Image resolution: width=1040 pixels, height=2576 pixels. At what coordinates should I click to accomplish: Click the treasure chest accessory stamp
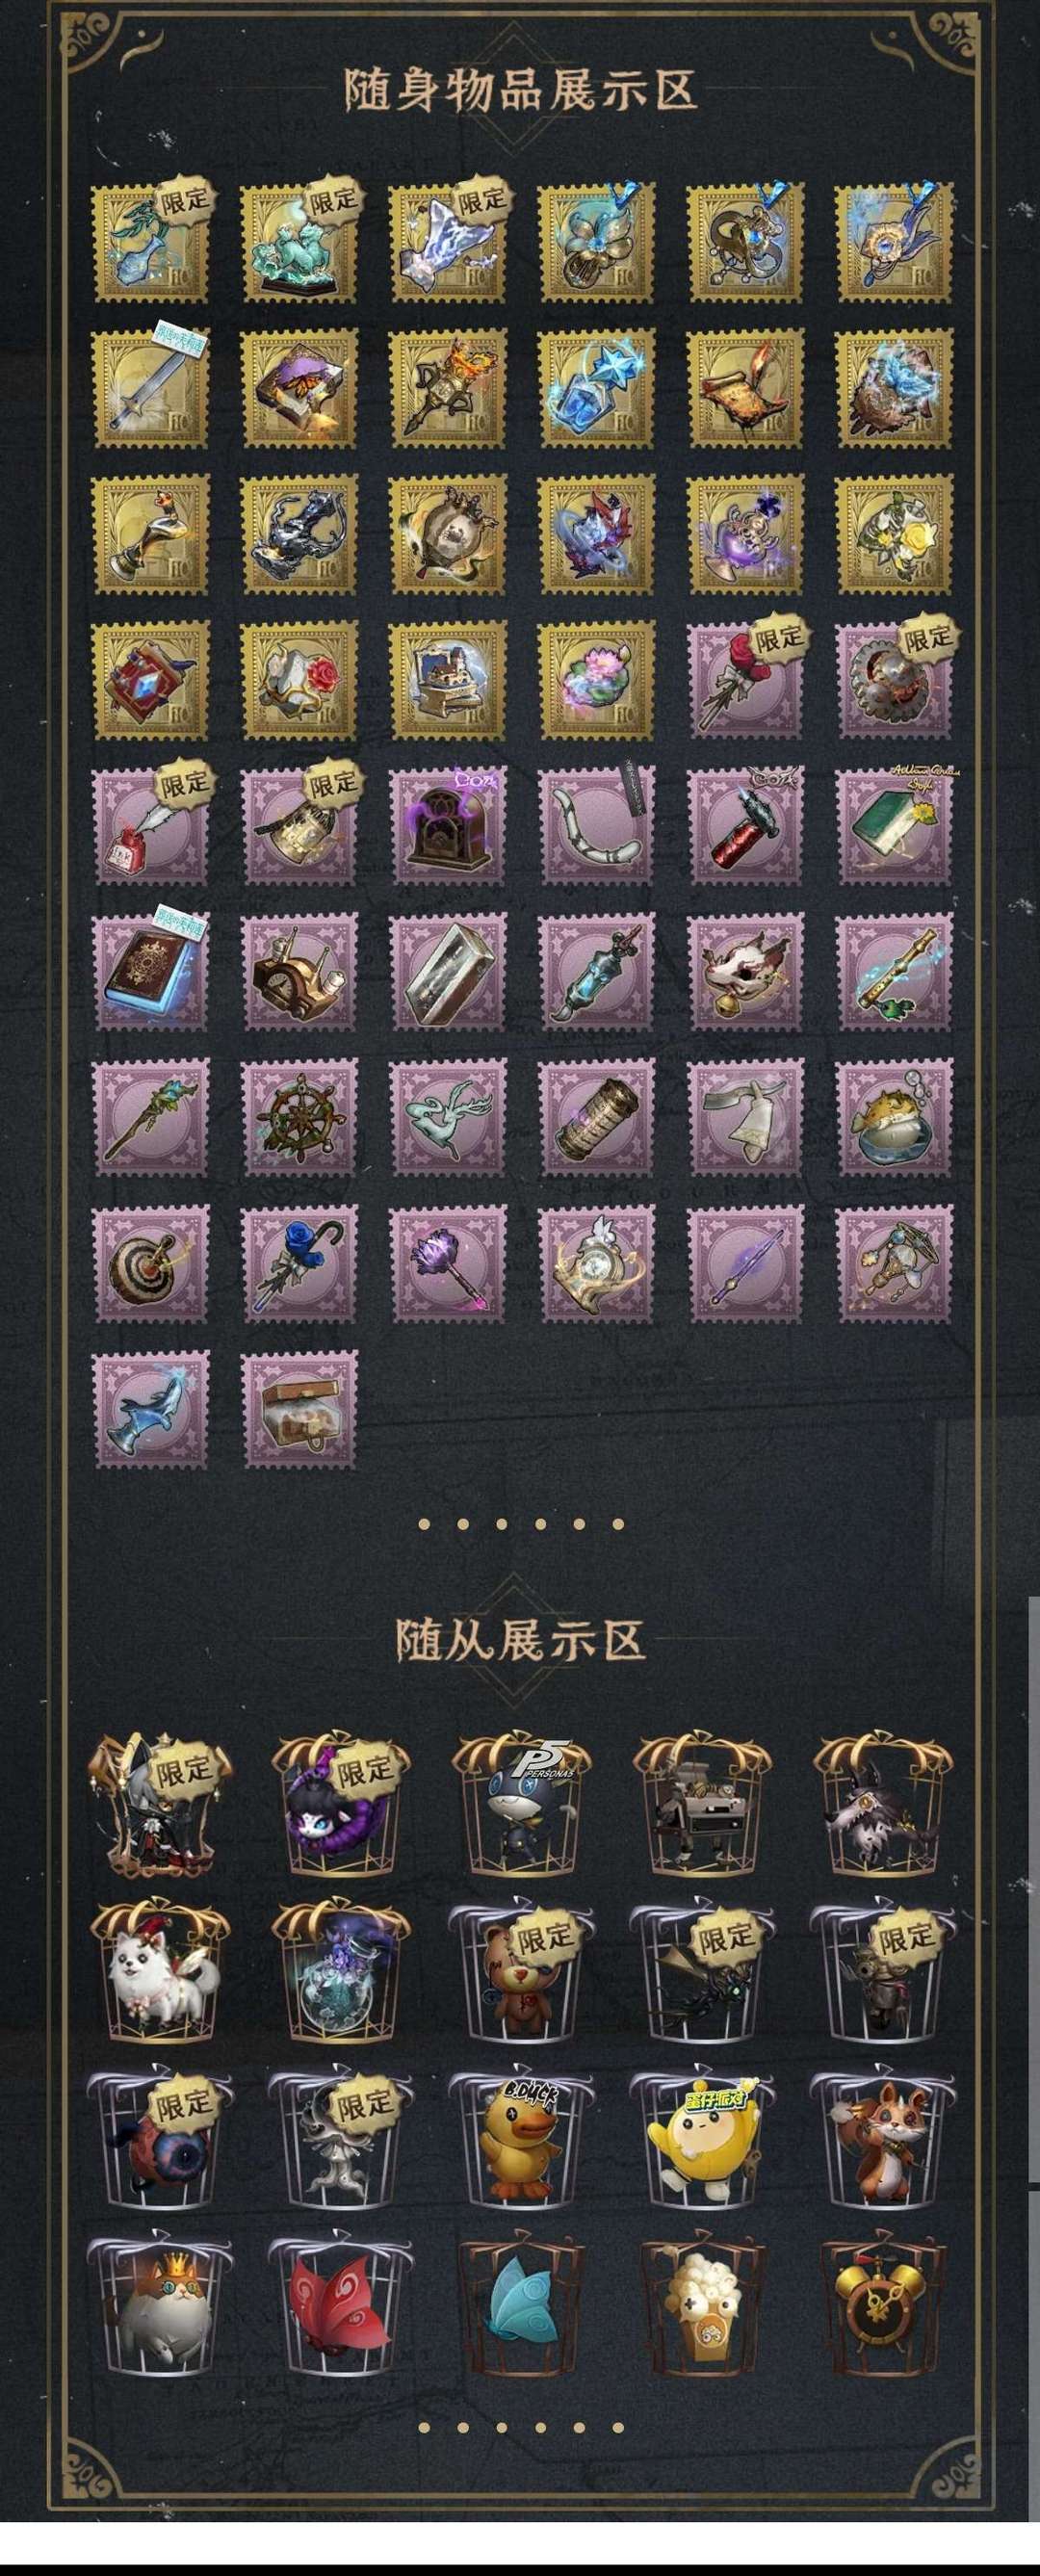tap(300, 1410)
